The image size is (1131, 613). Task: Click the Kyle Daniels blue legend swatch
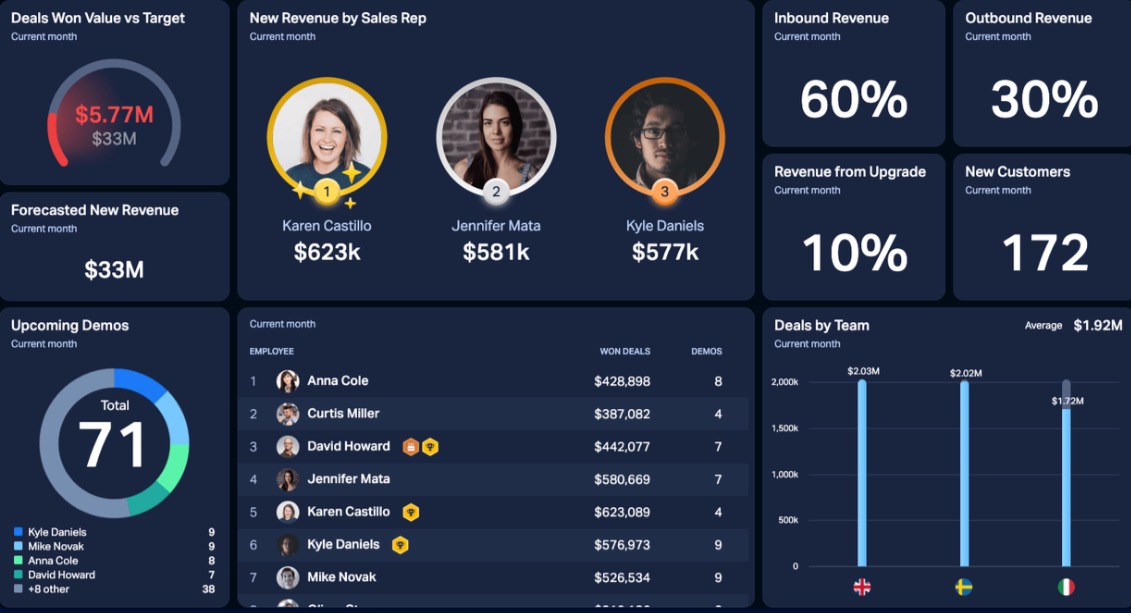(18, 532)
